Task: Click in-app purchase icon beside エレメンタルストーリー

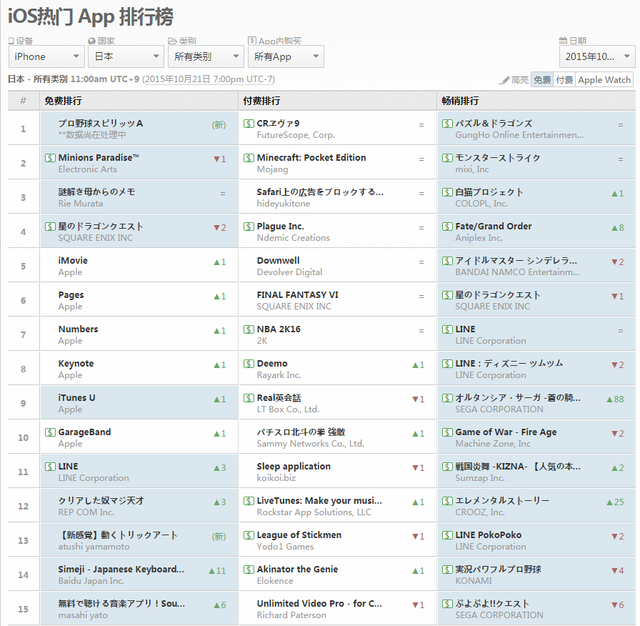Action: 447,500
